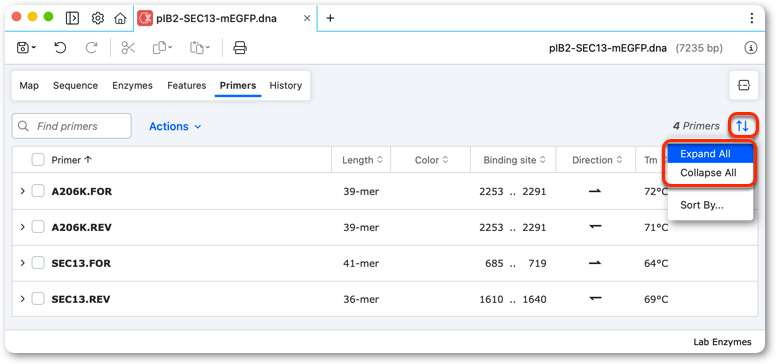Focus the Find primers search field
This screenshot has height=364, width=776.
coord(72,126)
